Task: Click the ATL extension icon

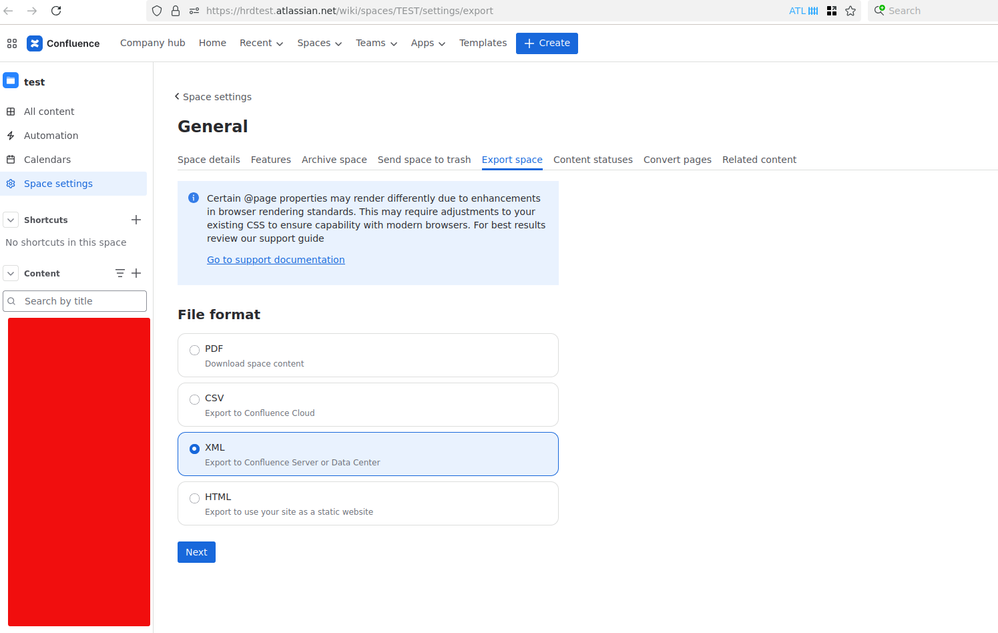Action: [803, 11]
